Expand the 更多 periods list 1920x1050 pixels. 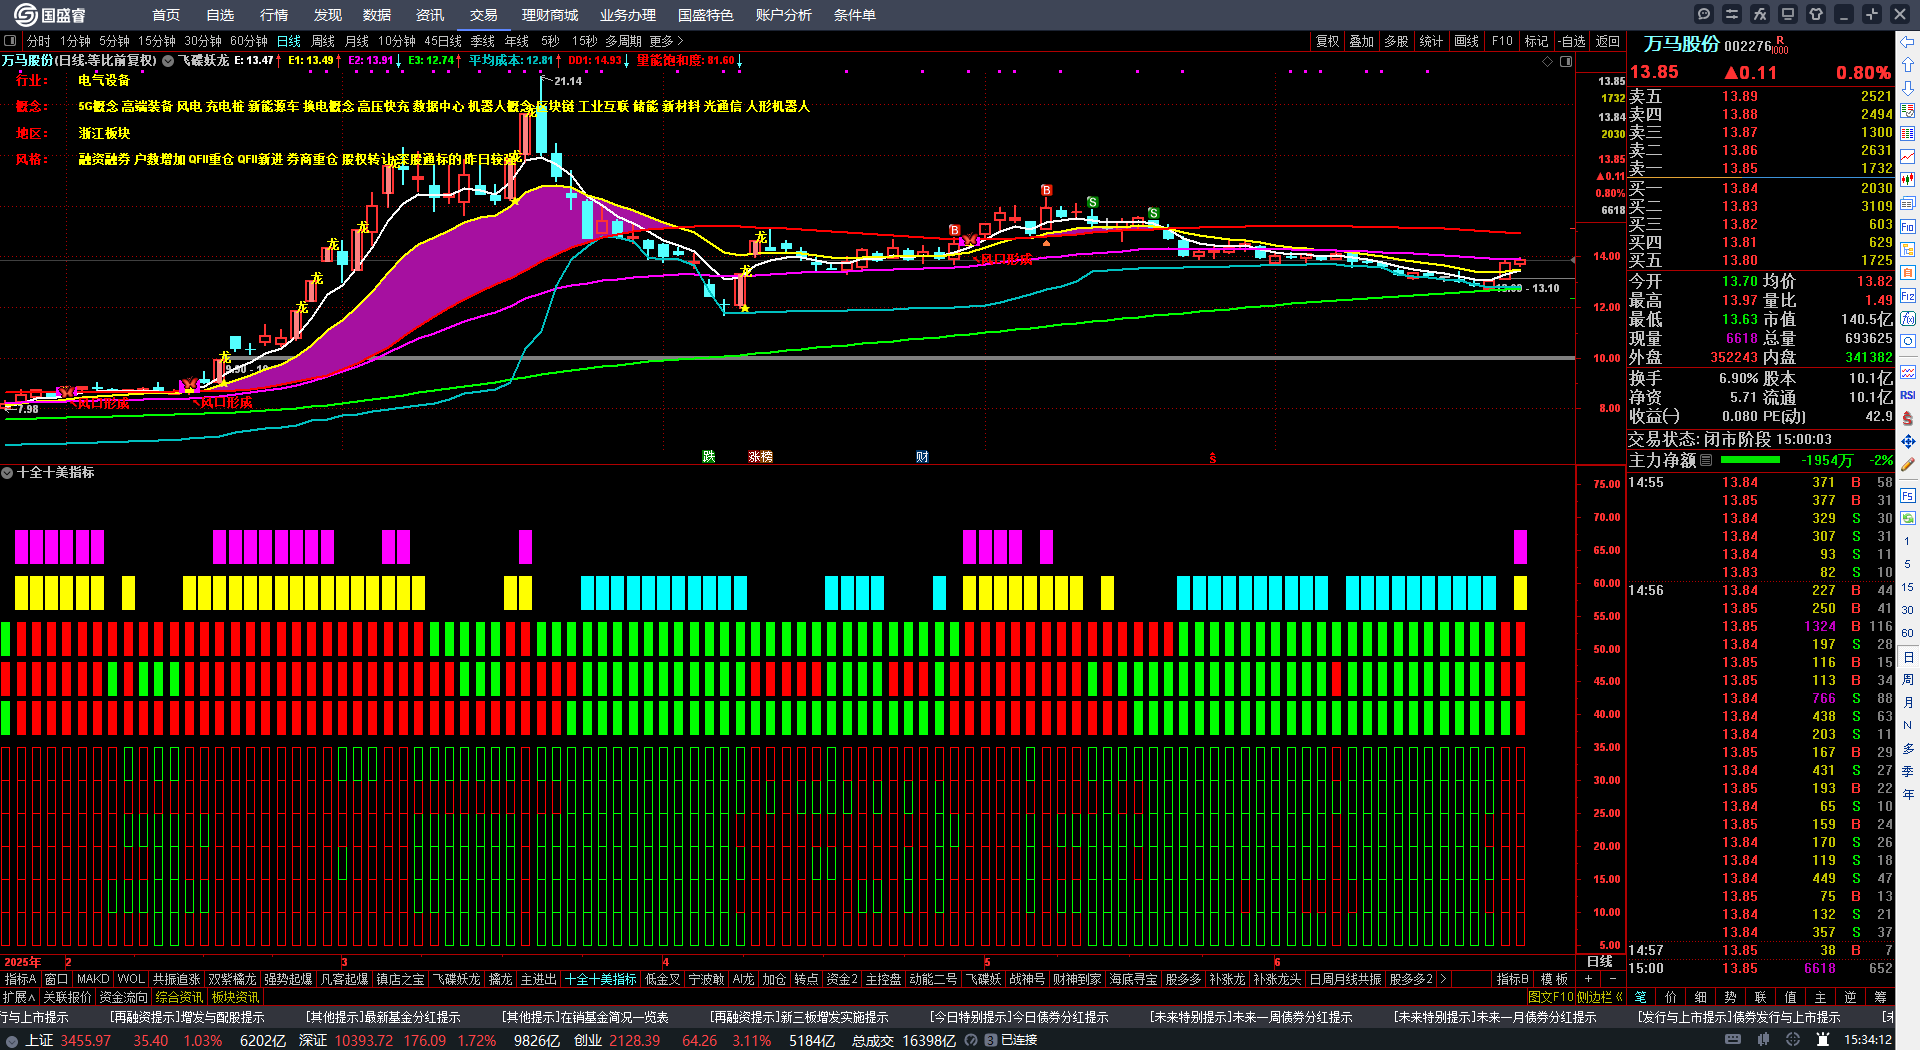pyautogui.click(x=666, y=41)
